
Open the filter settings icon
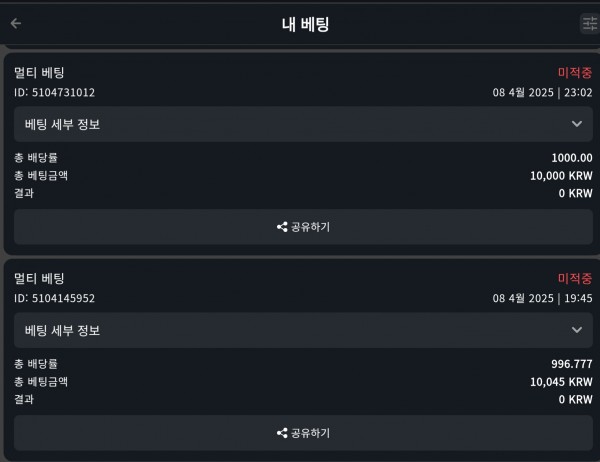click(x=590, y=24)
